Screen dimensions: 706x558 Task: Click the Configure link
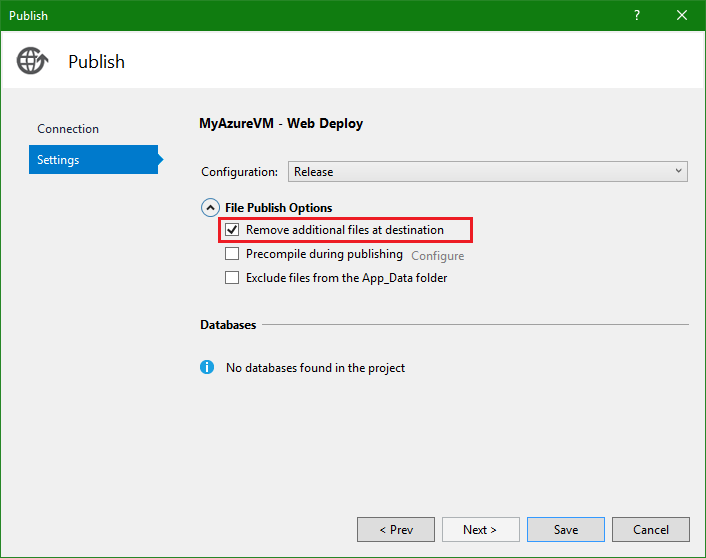tap(438, 256)
